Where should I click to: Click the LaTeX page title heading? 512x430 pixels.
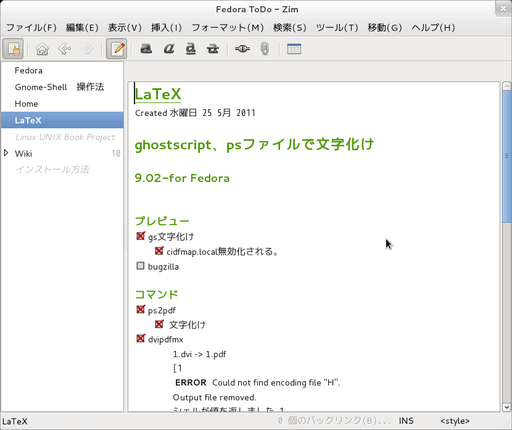[158, 94]
